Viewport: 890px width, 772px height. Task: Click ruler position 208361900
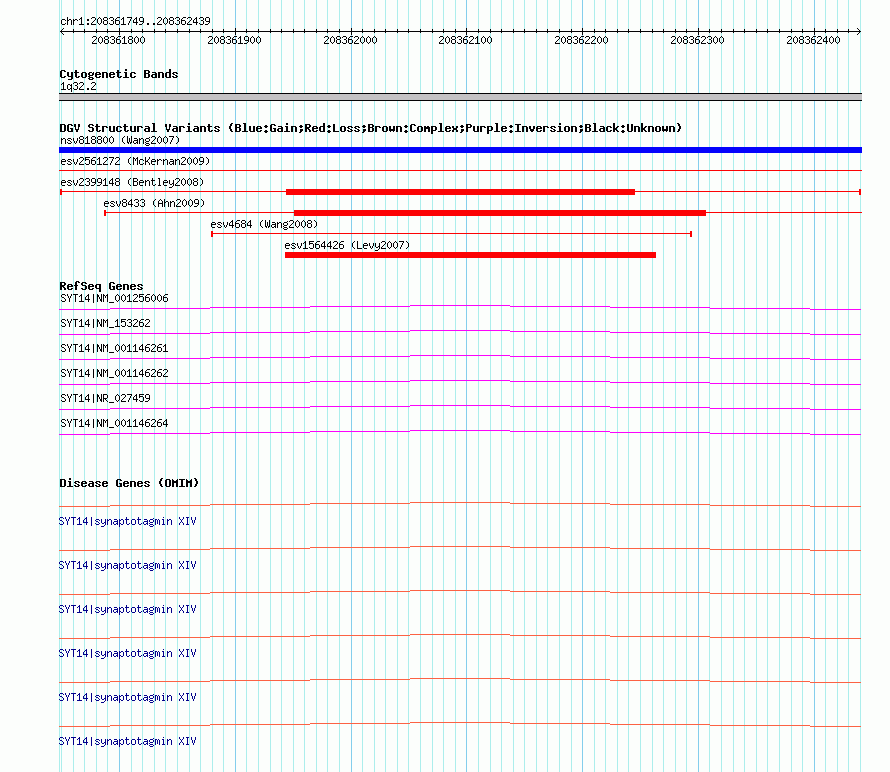tap(234, 40)
